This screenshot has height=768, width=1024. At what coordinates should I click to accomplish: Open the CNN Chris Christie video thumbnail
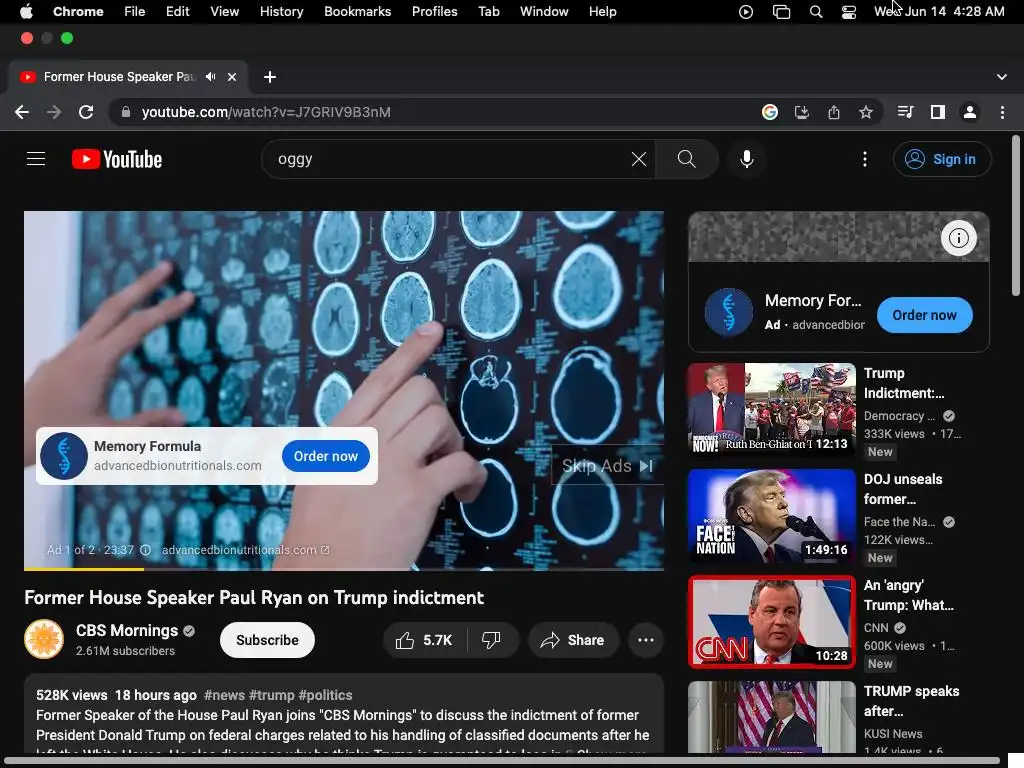click(x=771, y=621)
